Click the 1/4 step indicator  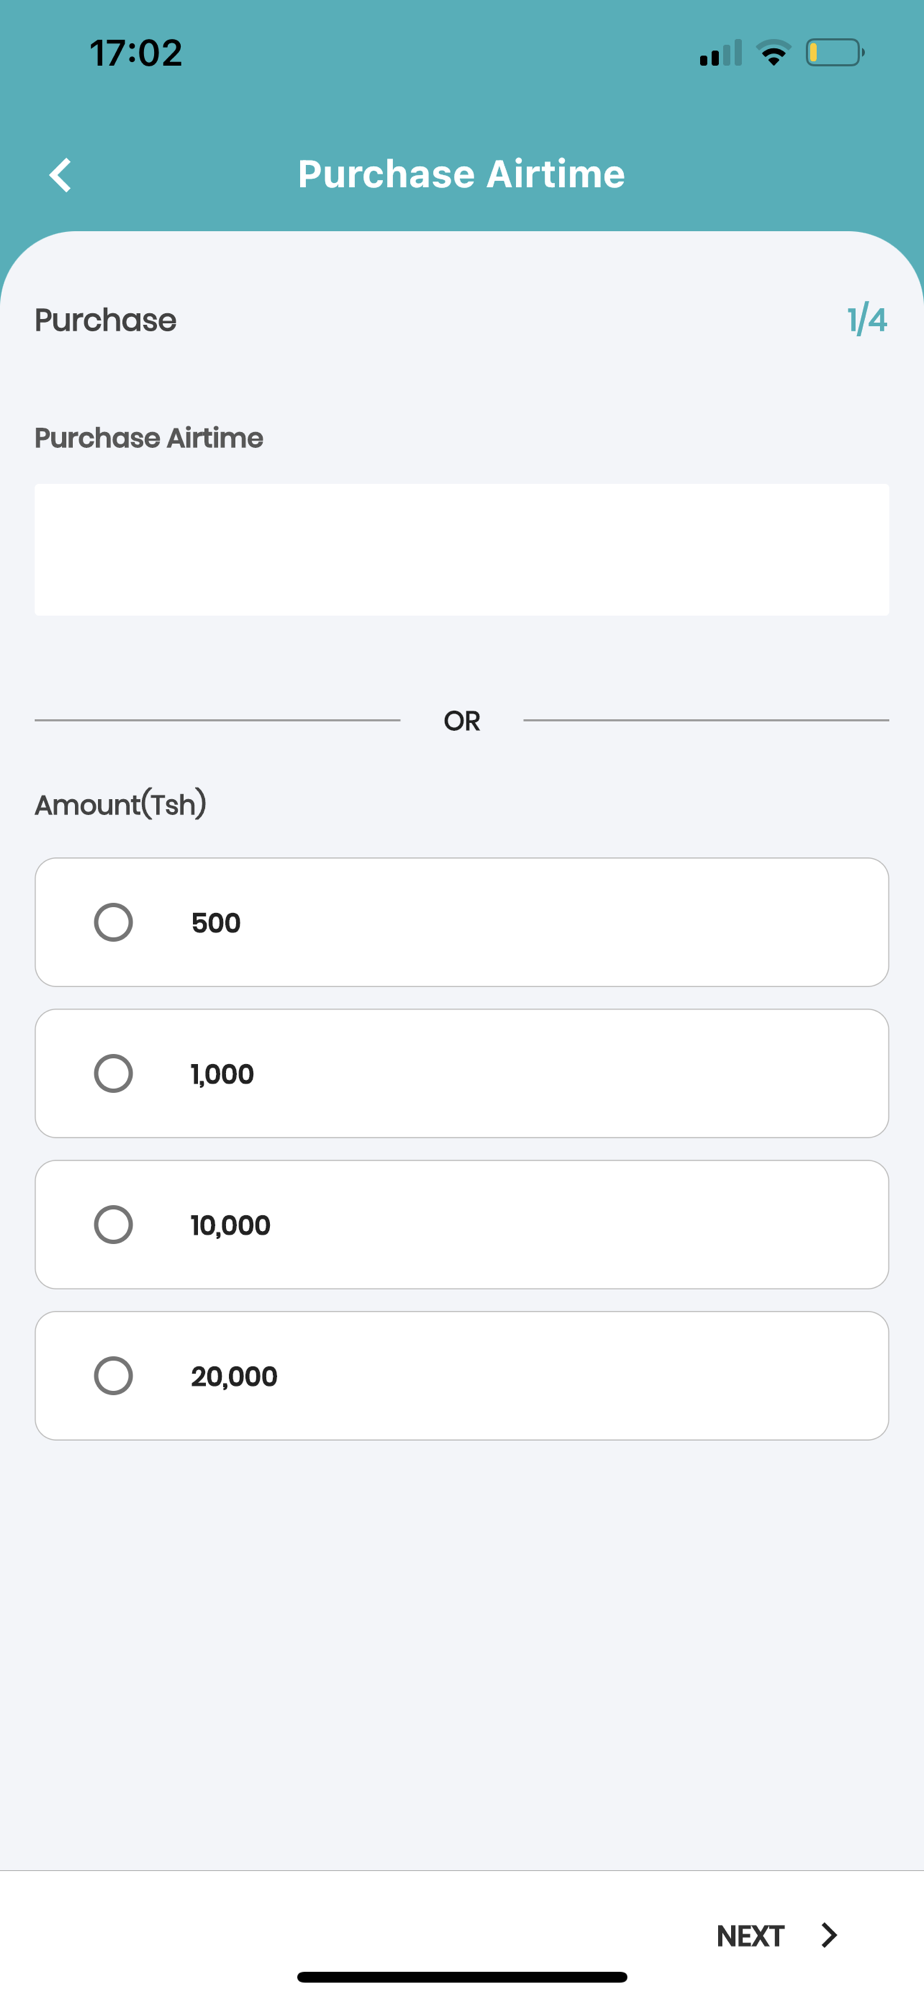coord(866,320)
